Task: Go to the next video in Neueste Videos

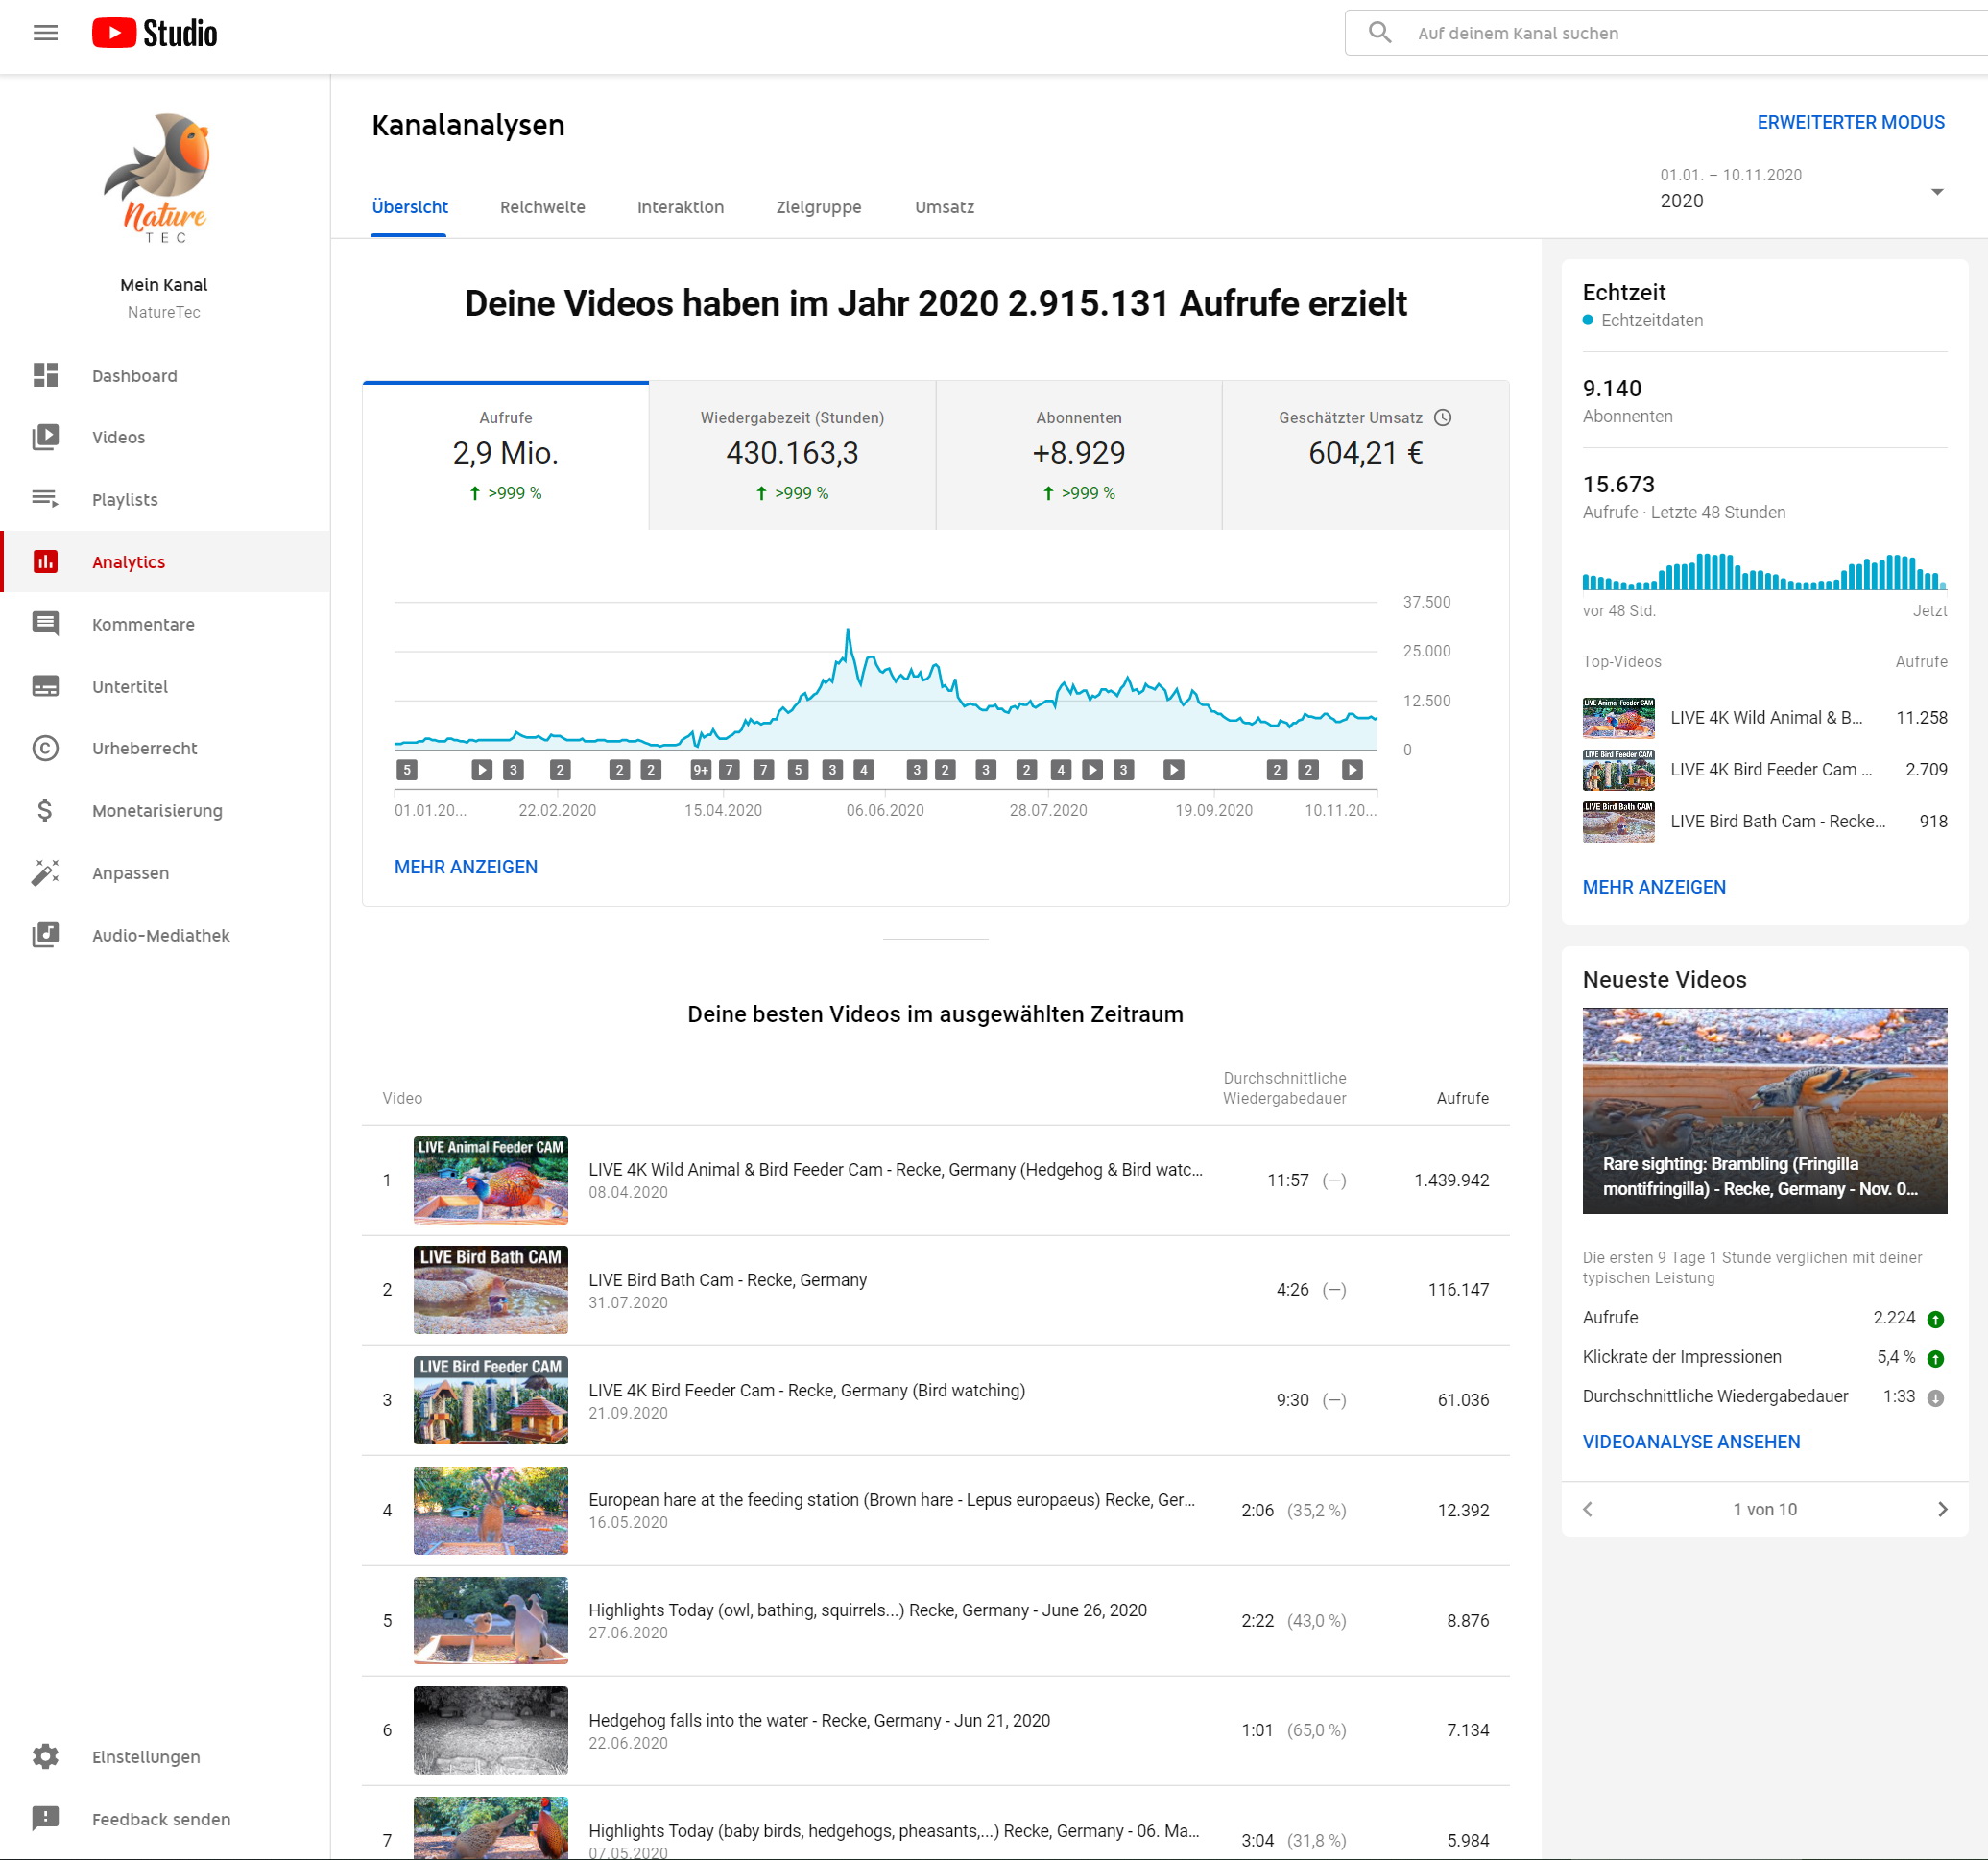Action: click(1941, 1509)
